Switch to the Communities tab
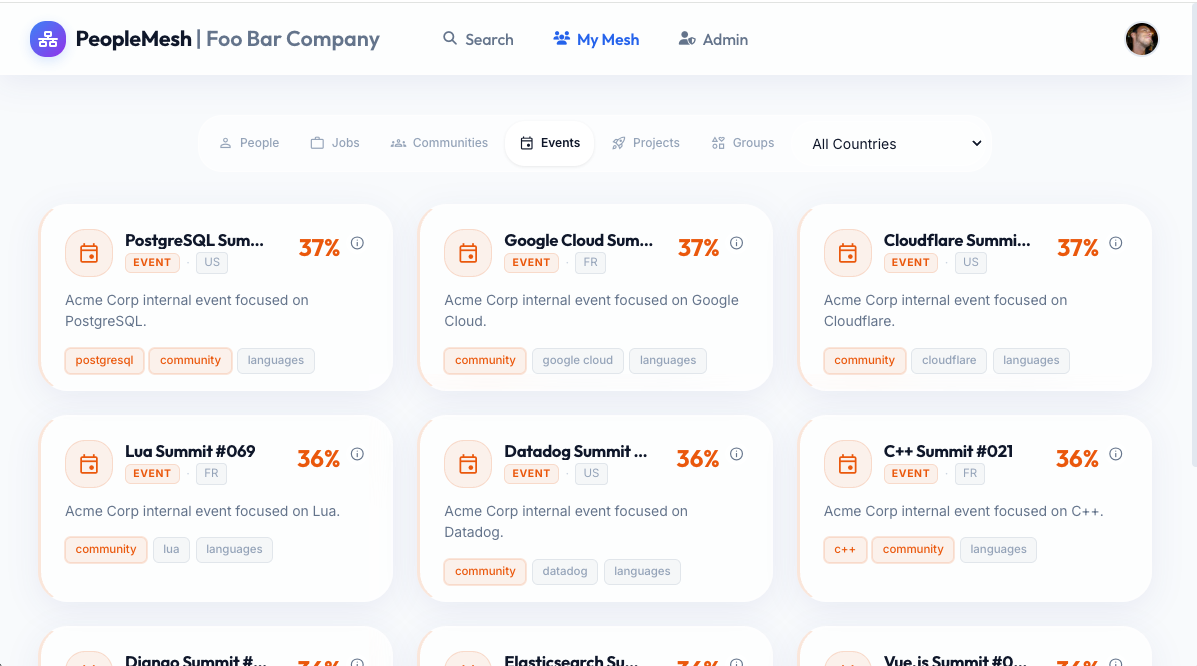 [x=439, y=143]
